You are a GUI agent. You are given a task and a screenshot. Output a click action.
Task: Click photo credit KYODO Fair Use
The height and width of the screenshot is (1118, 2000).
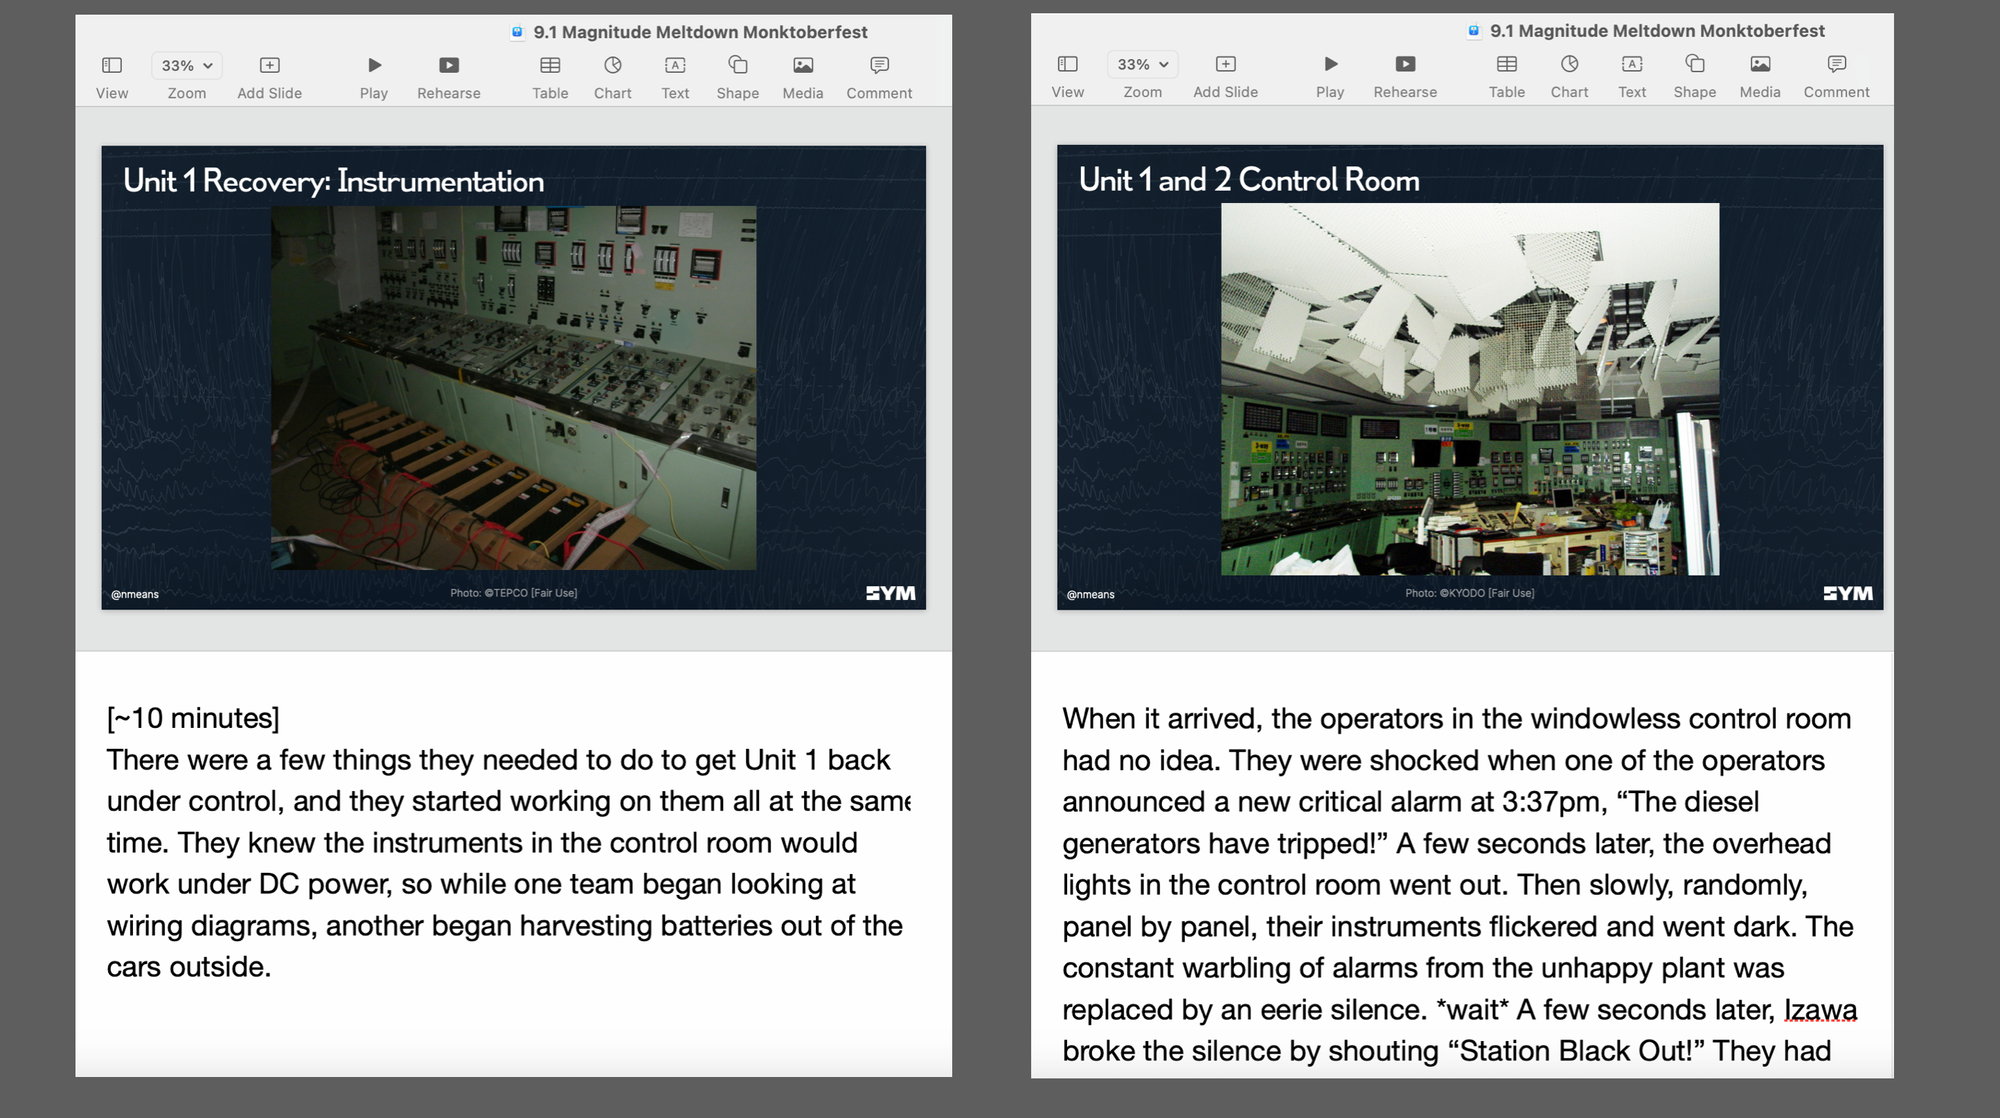point(1469,593)
